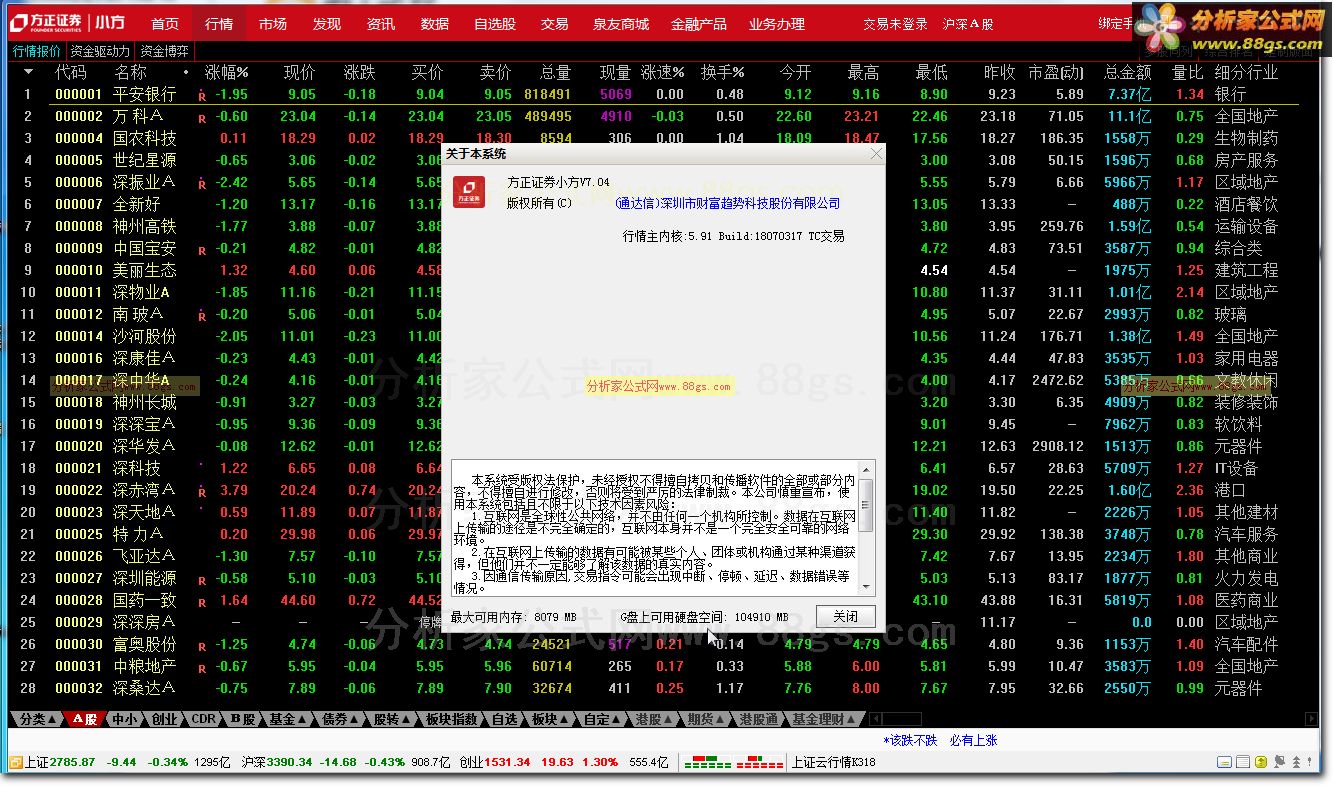The width and height of the screenshot is (1334, 786).
Task: Open the 自选股 menu
Action: click(x=494, y=24)
